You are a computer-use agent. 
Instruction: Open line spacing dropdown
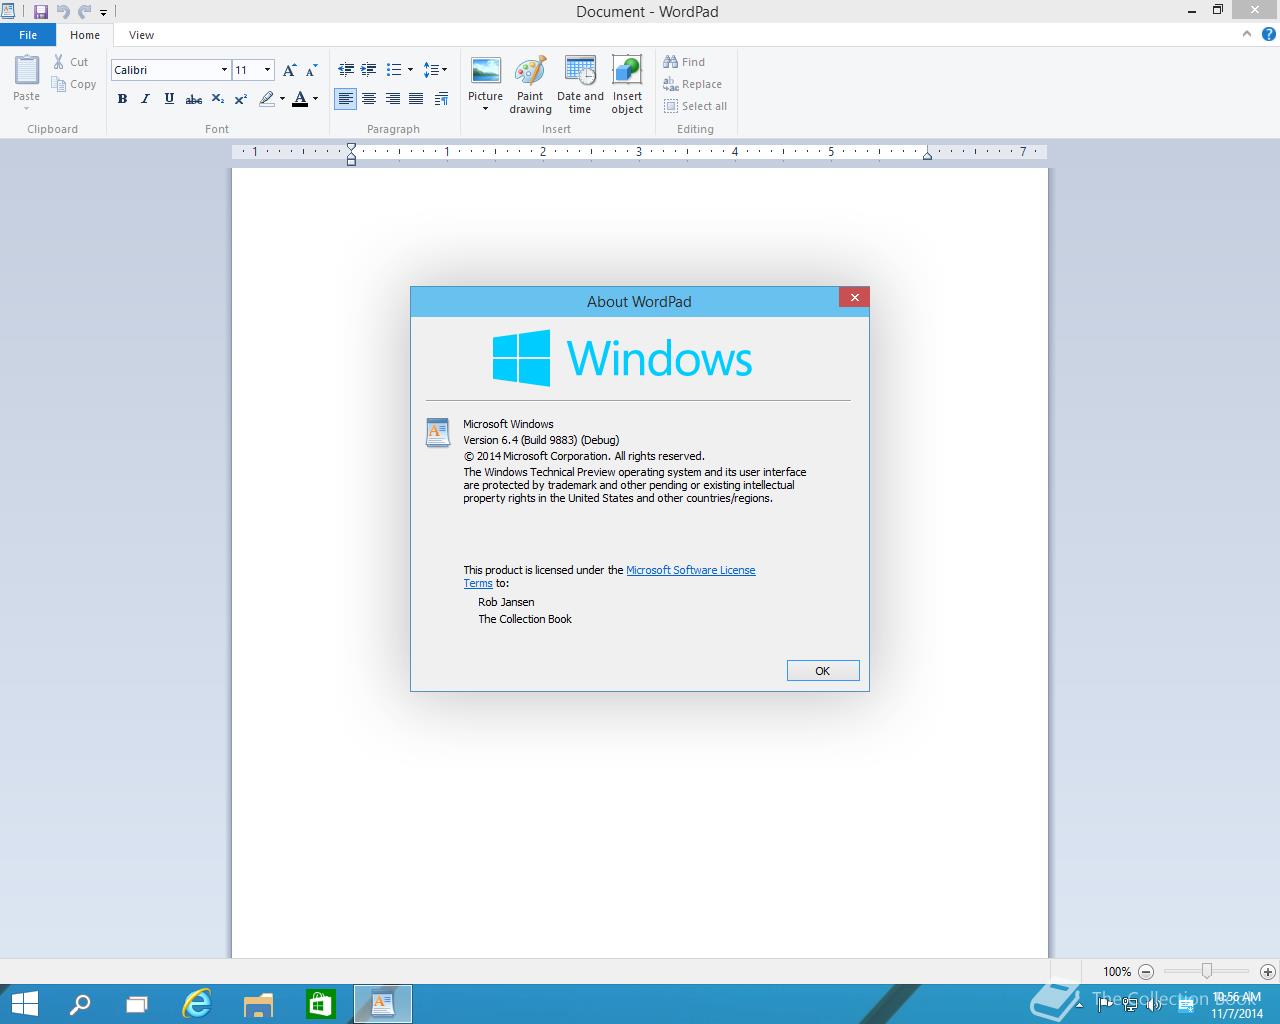435,70
